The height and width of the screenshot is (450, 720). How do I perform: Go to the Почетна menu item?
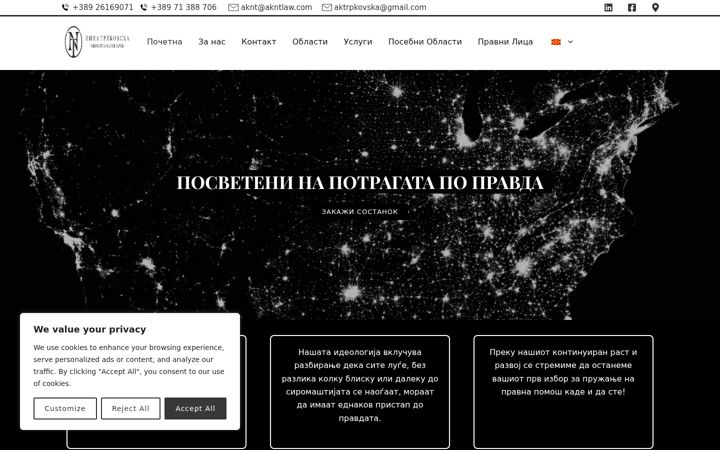pos(164,42)
